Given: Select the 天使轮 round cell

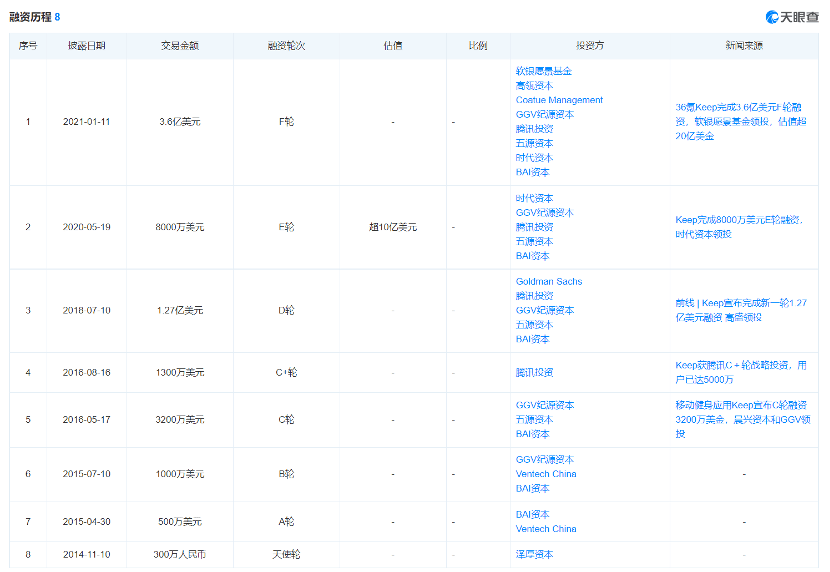Looking at the screenshot, I should coord(286,555).
